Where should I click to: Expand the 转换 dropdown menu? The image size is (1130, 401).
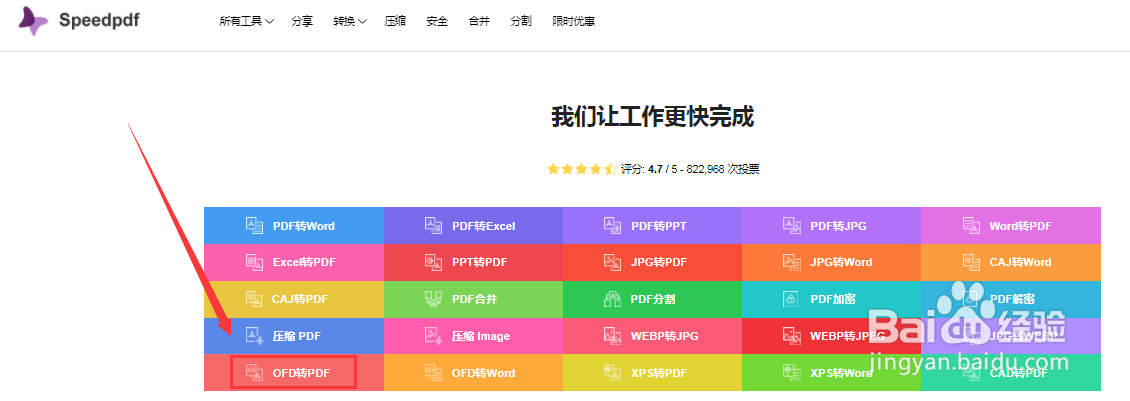(350, 21)
